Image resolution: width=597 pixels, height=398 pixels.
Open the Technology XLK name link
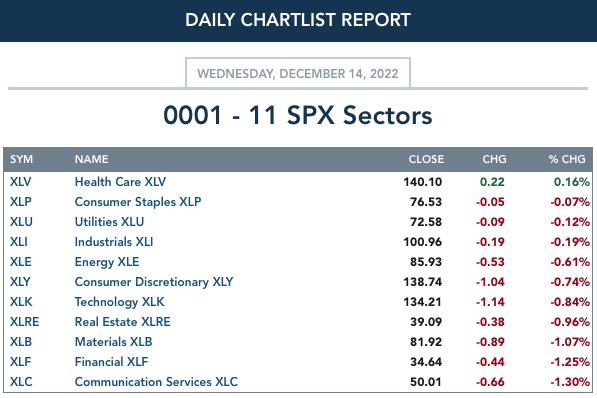(x=120, y=302)
